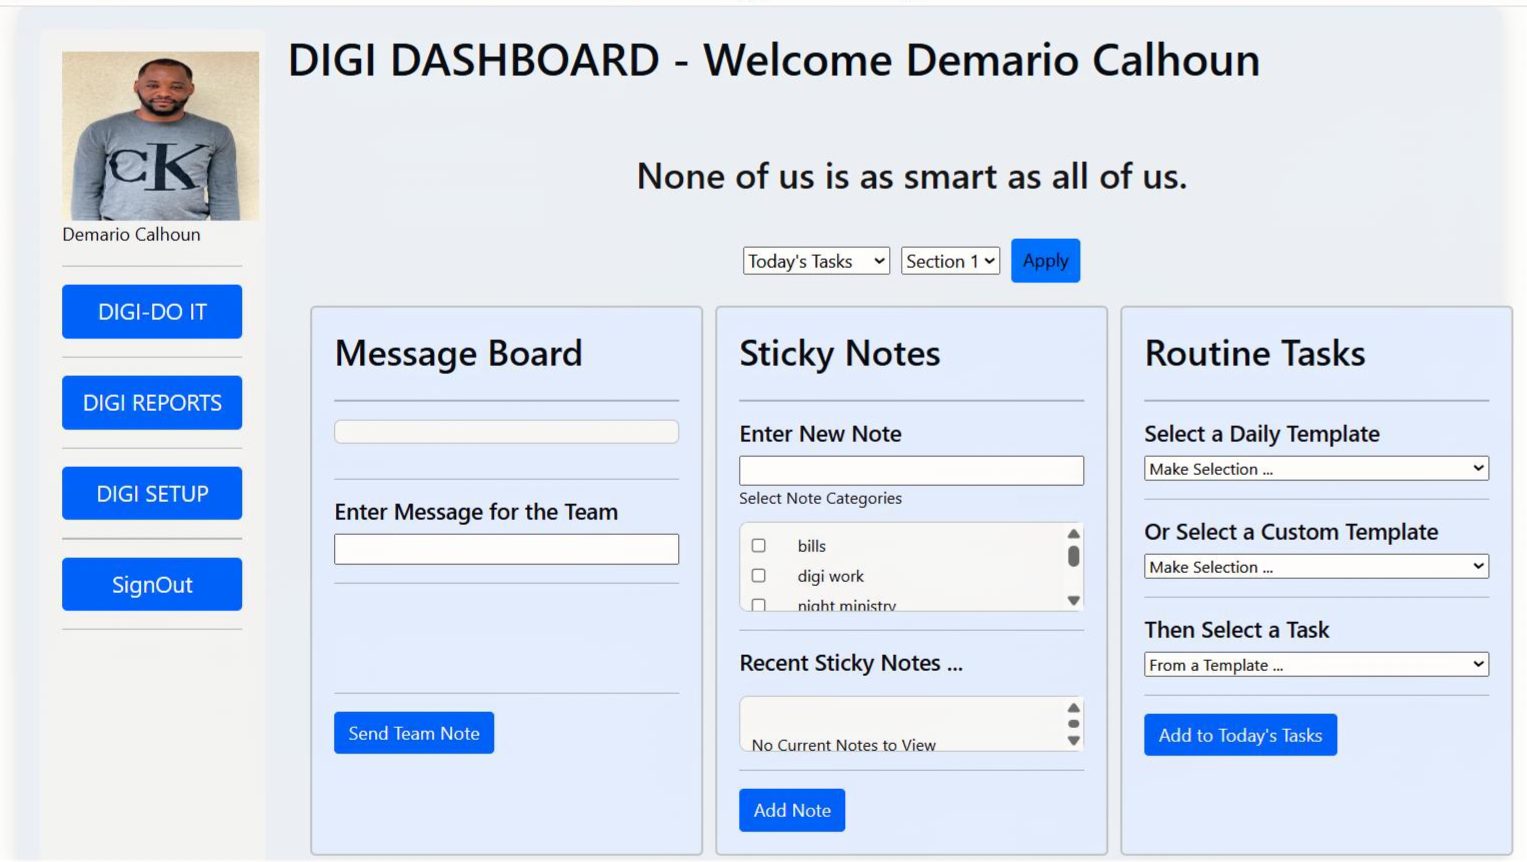Click the Select Note Categories label
Image resolution: width=1527 pixels, height=862 pixels.
tap(820, 498)
